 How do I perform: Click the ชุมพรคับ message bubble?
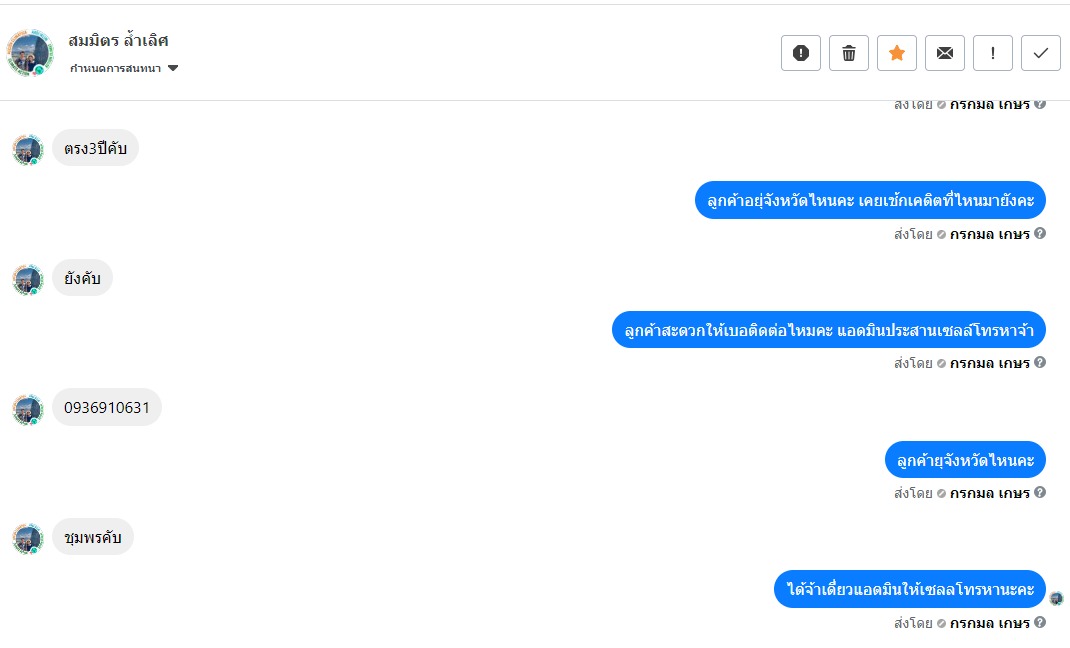[93, 537]
